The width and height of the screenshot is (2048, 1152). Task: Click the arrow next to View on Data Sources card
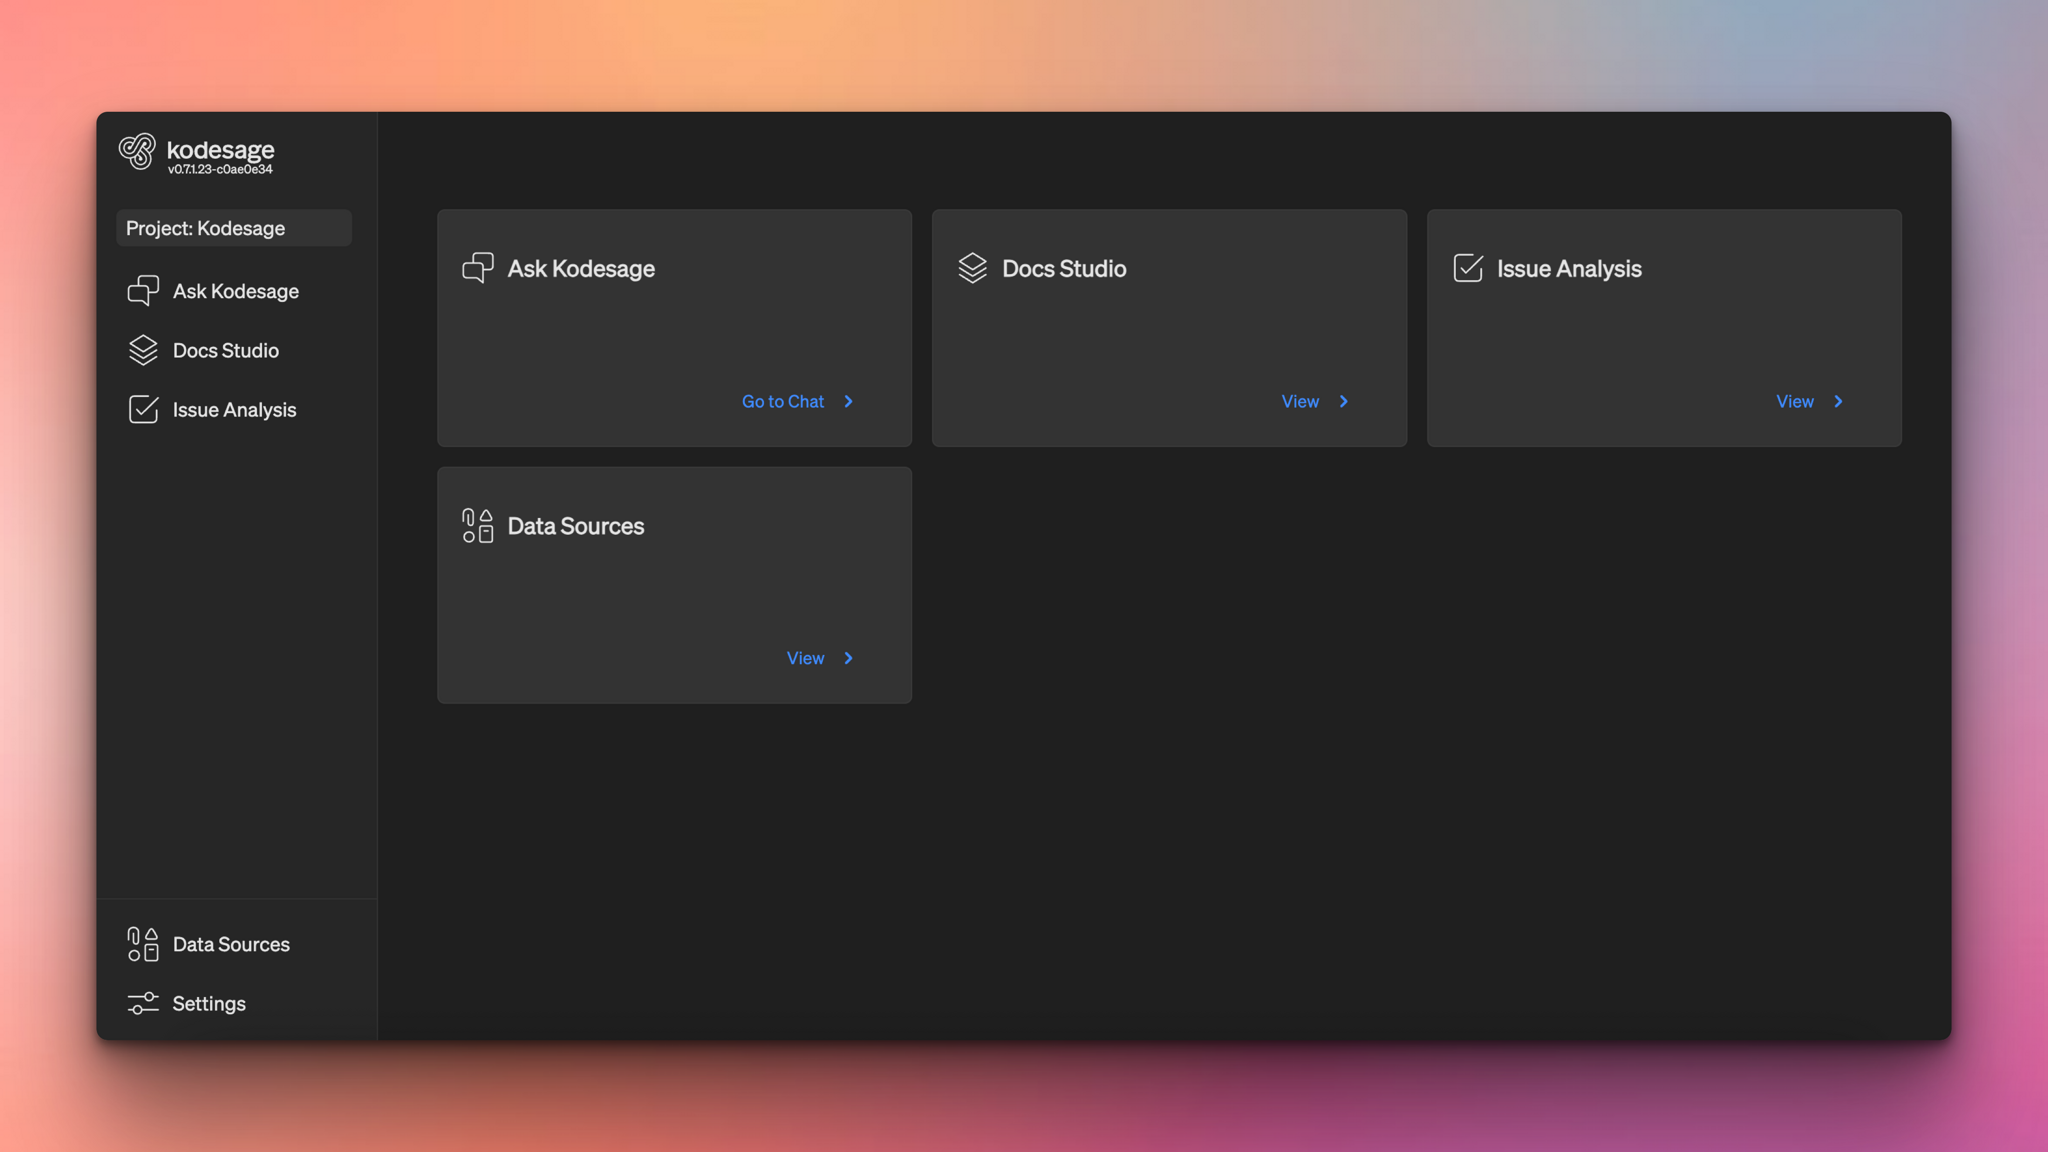(x=849, y=658)
